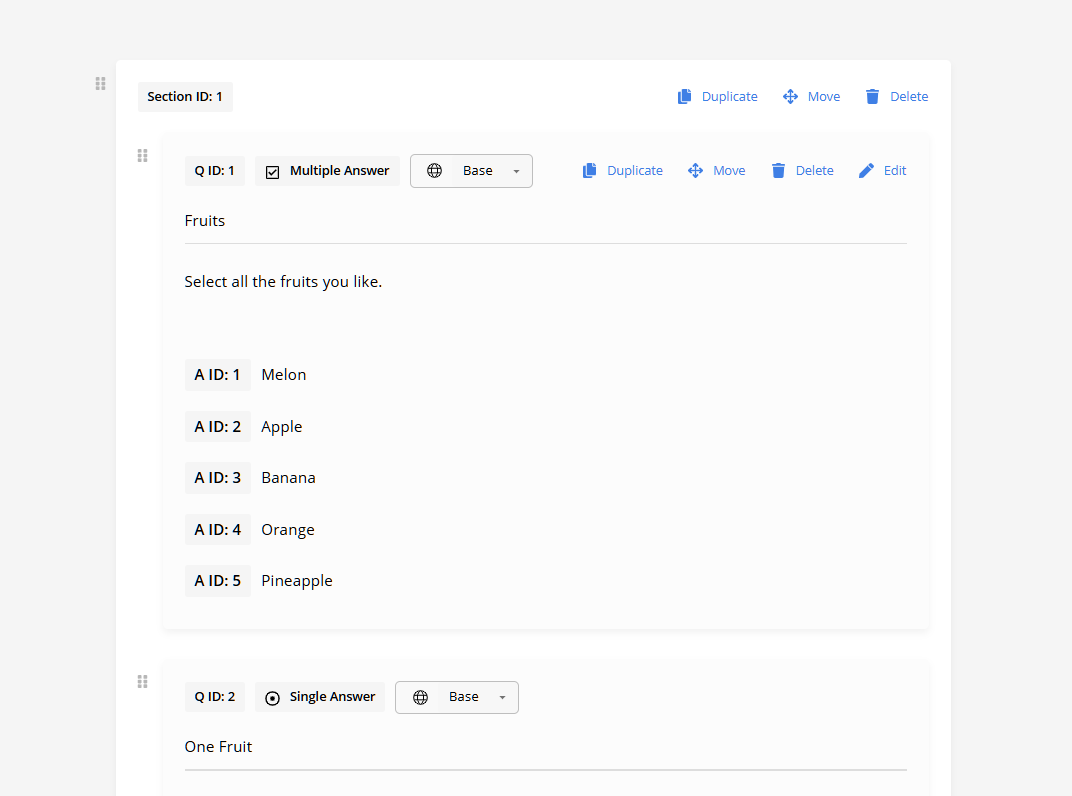The height and width of the screenshot is (796, 1072).
Task: Click the A ID: 2 badge
Action: tap(217, 427)
